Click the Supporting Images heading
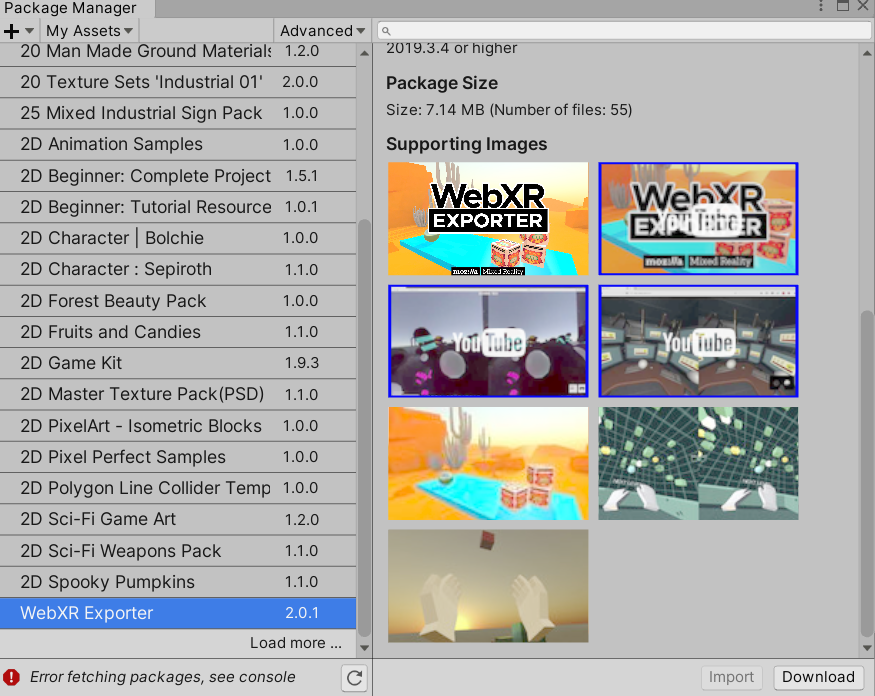The image size is (875, 696). (467, 144)
